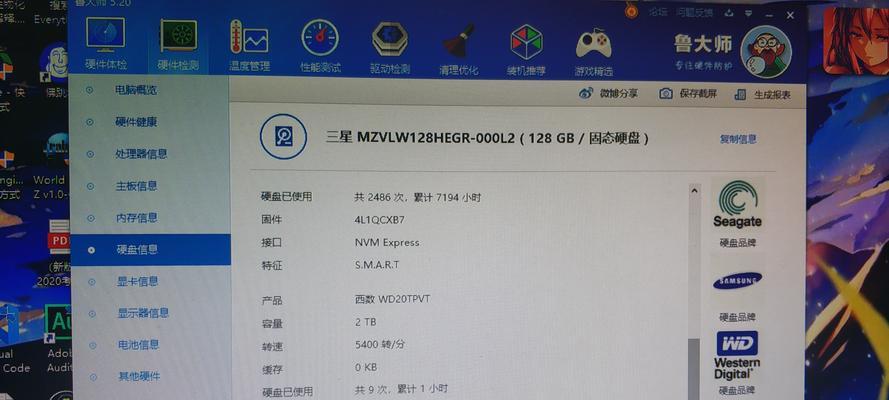Image resolution: width=889 pixels, height=400 pixels.
Task: Click the scrollbar up arrow in disk details
Action: click(x=695, y=192)
